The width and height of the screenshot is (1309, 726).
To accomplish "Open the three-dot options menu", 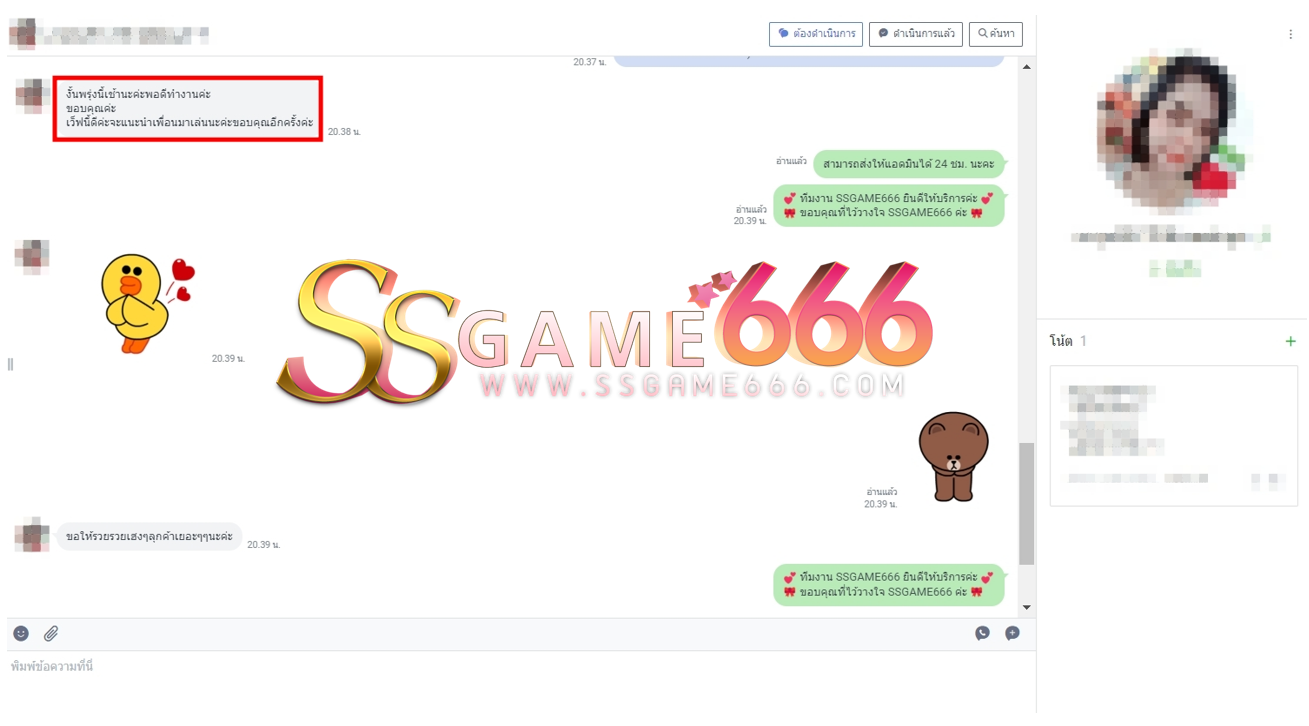I will (x=1291, y=34).
